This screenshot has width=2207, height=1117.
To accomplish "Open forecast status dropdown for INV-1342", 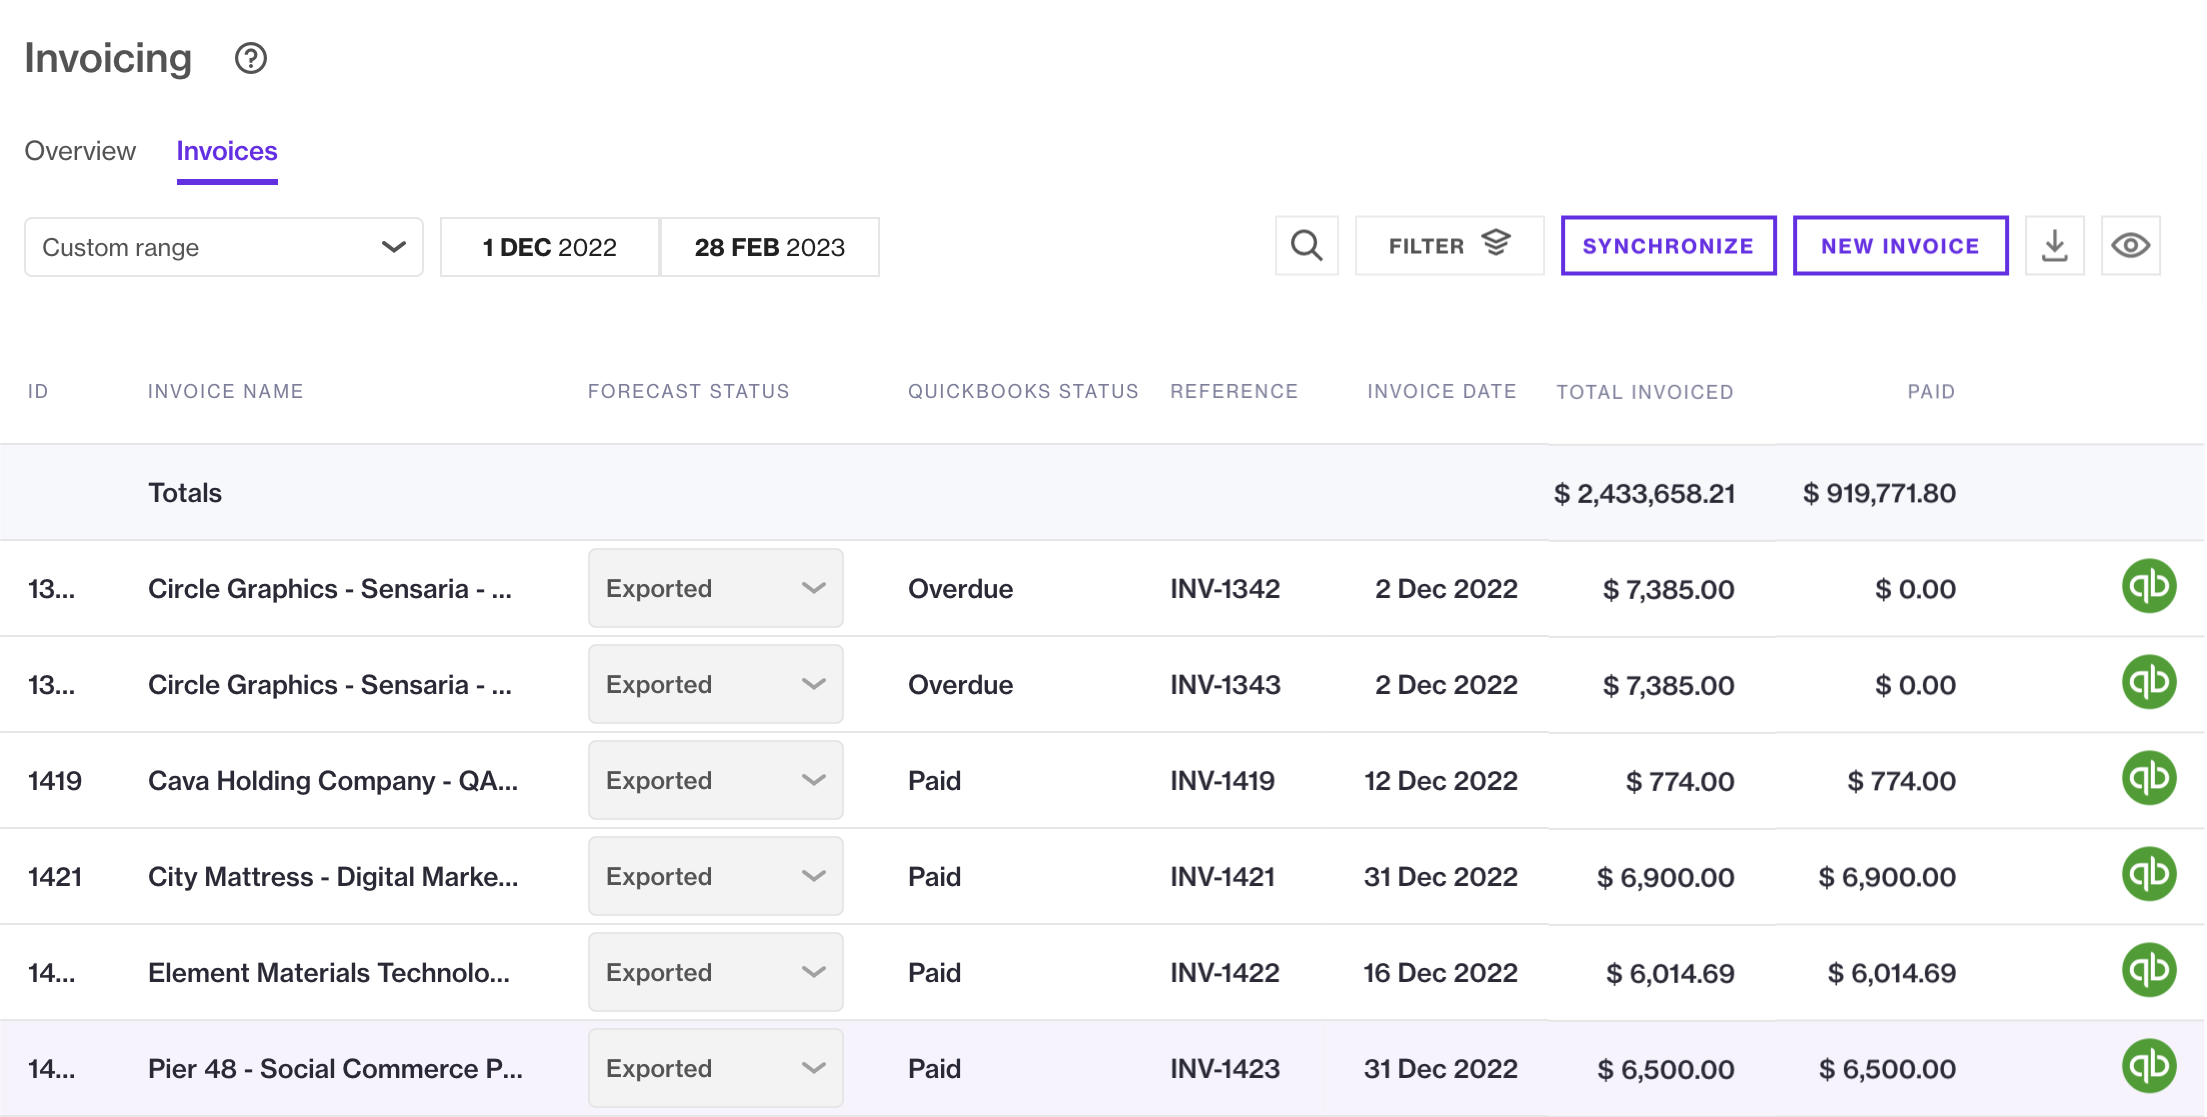I will [x=714, y=588].
